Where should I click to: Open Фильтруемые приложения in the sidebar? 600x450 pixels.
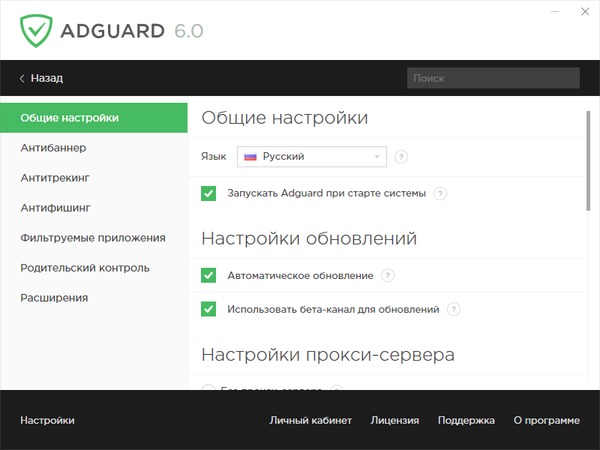pyautogui.click(x=92, y=238)
